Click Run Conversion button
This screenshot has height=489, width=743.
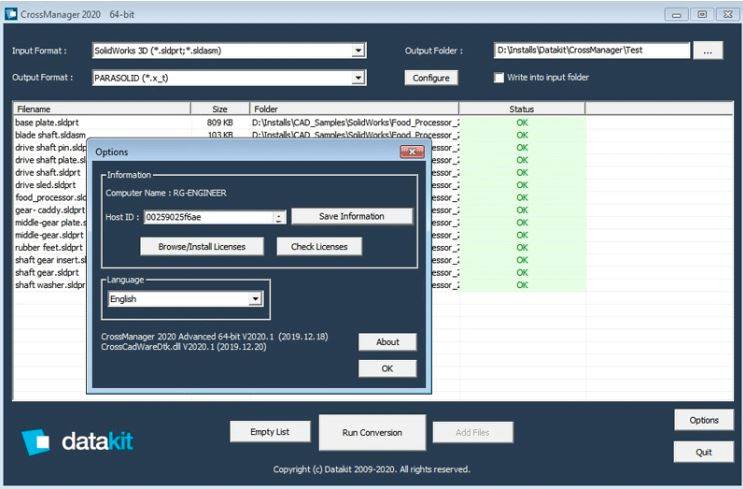[x=372, y=432]
